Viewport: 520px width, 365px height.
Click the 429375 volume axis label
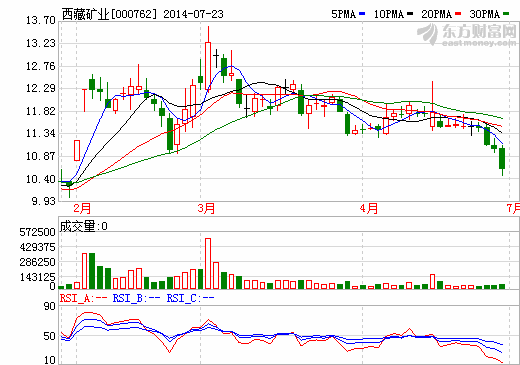tap(37, 247)
